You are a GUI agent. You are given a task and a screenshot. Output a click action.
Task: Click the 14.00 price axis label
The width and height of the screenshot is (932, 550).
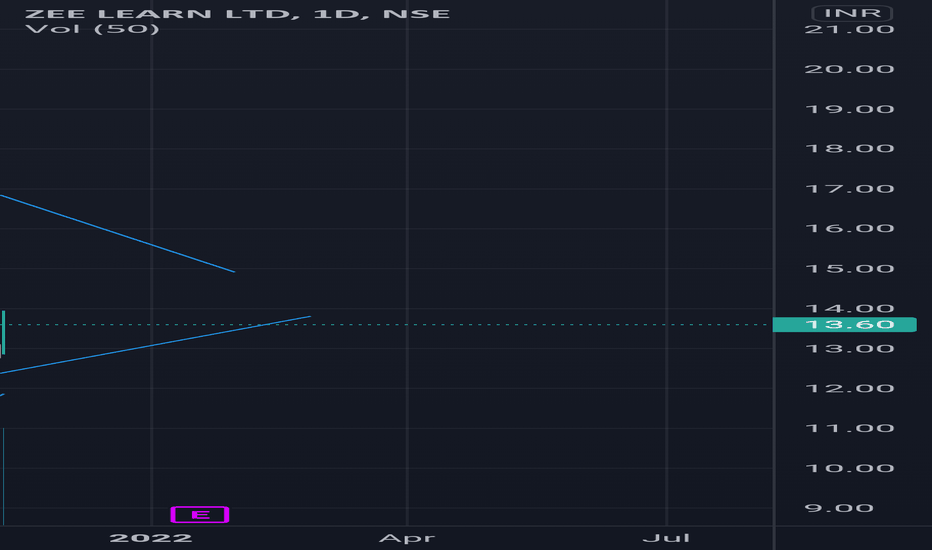[x=849, y=308]
